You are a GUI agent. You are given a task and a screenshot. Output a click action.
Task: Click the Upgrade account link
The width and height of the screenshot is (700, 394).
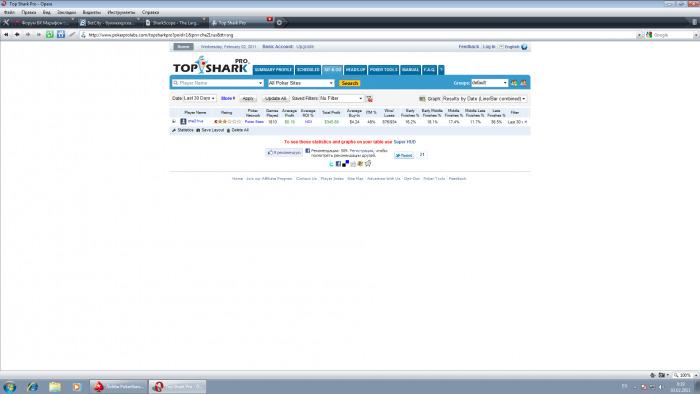click(x=305, y=46)
